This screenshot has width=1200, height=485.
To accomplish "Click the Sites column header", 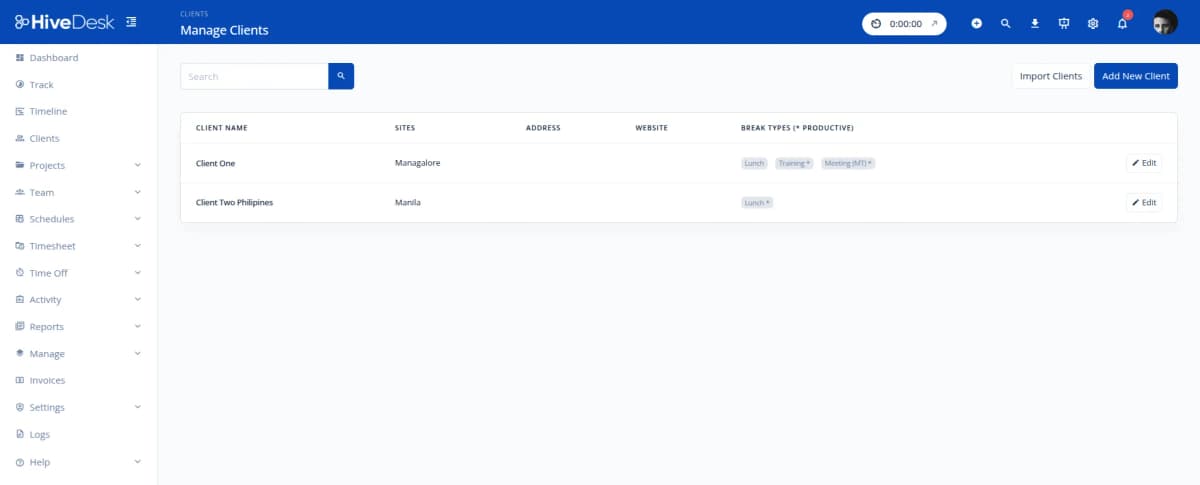I will [x=405, y=128].
